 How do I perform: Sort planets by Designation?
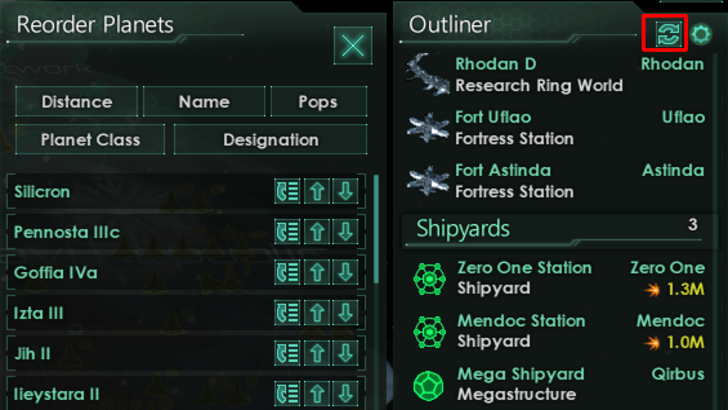[270, 140]
